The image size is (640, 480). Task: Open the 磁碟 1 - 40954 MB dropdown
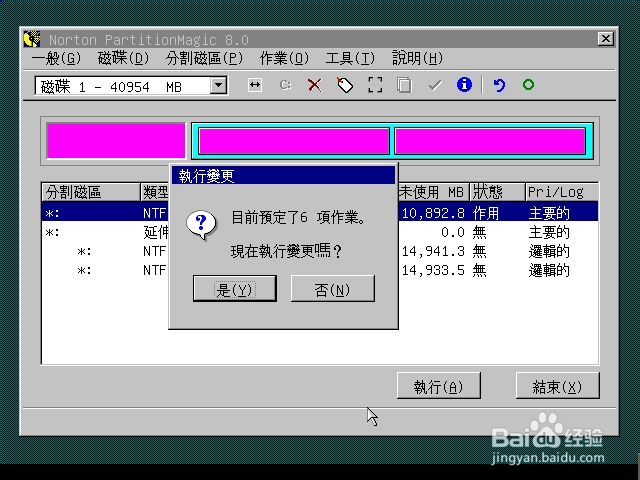[x=219, y=85]
